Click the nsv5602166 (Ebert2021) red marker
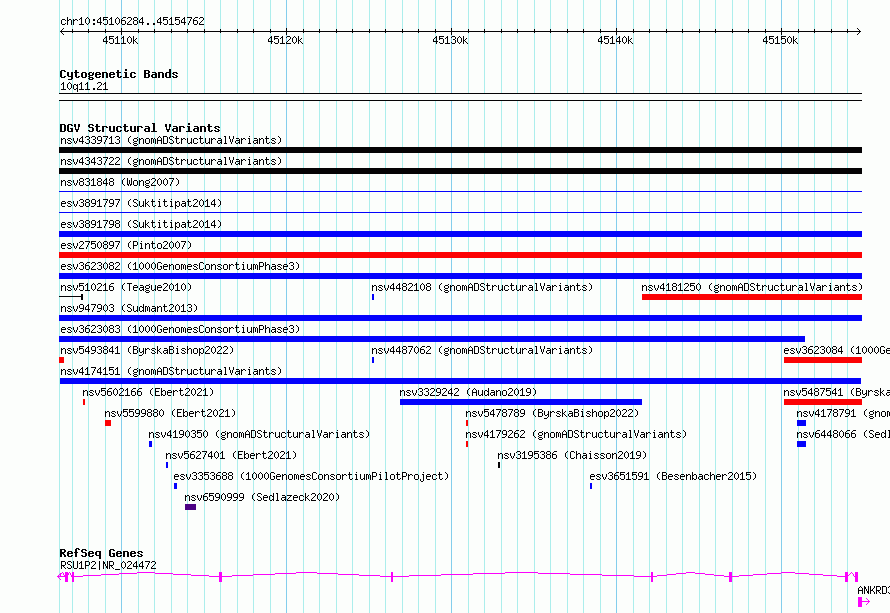Screen dimensions: 890x613 (84, 402)
